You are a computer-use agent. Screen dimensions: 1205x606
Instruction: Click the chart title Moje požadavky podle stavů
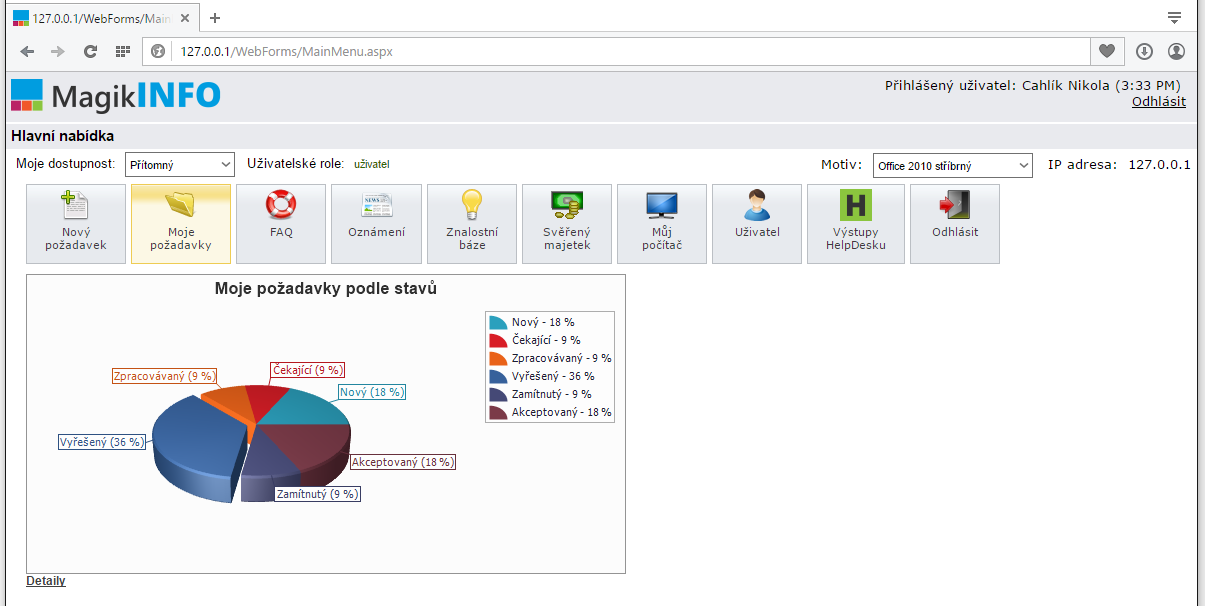pyautogui.click(x=326, y=289)
